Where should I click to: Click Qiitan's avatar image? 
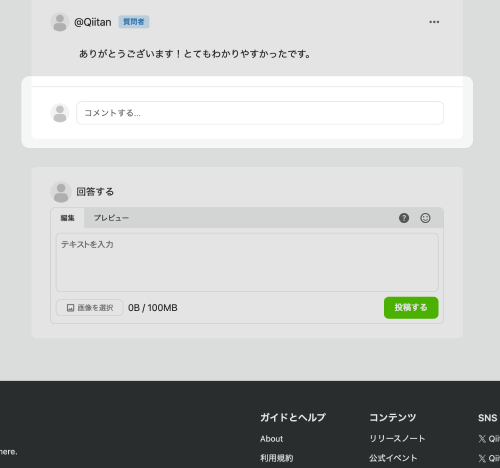(60, 22)
